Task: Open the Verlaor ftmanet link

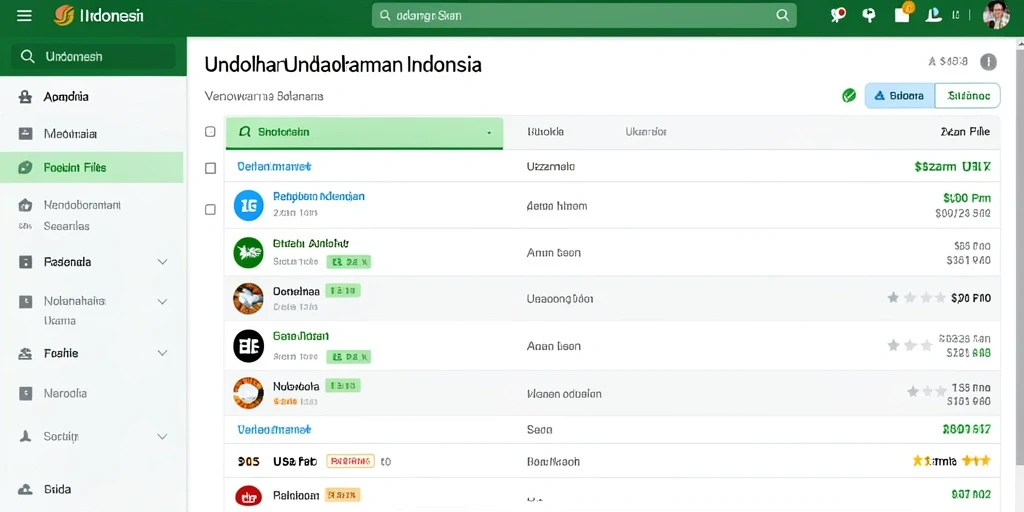Action: pos(274,429)
